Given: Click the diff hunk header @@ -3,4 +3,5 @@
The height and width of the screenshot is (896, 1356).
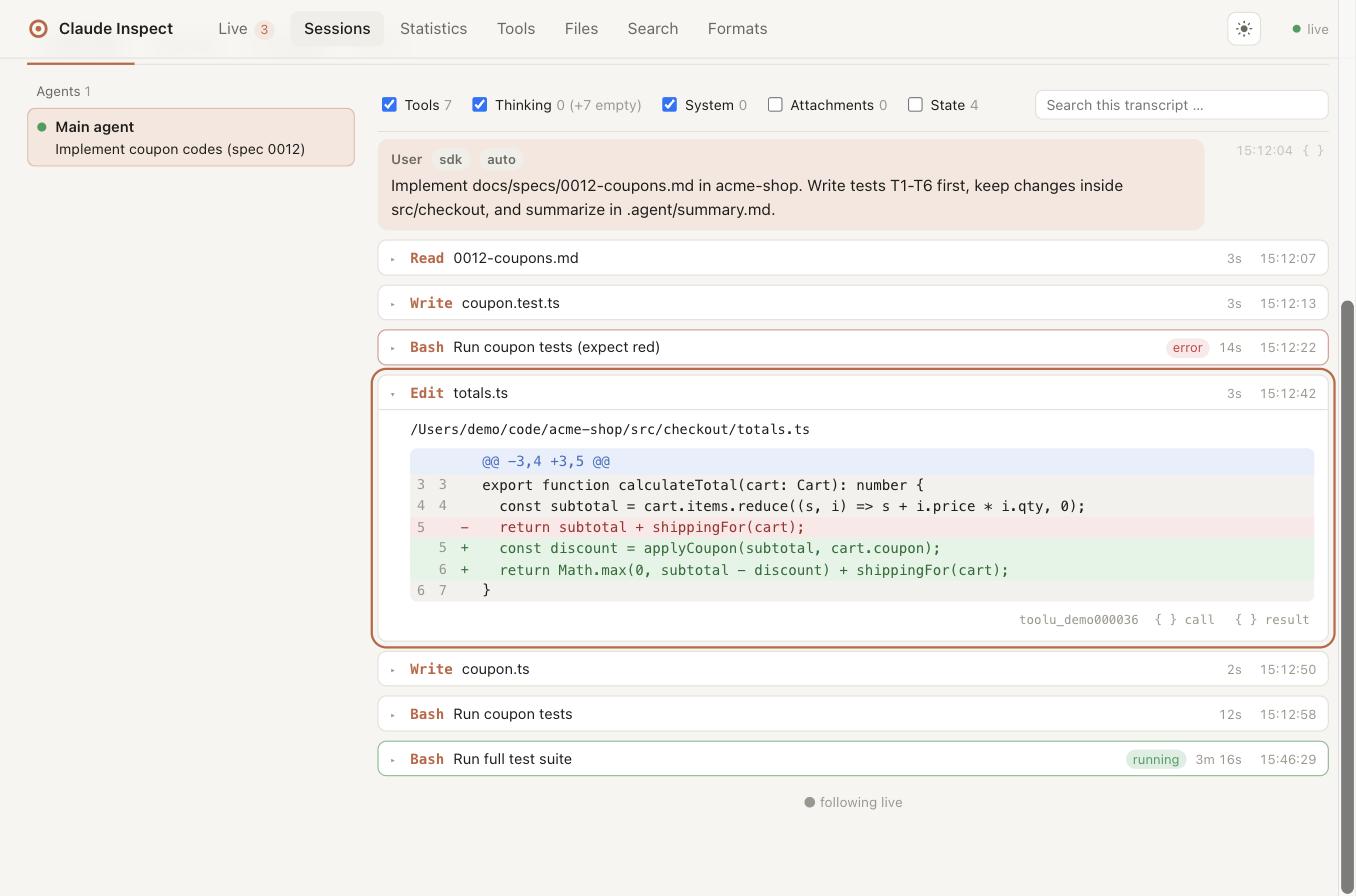Looking at the screenshot, I should [862, 461].
